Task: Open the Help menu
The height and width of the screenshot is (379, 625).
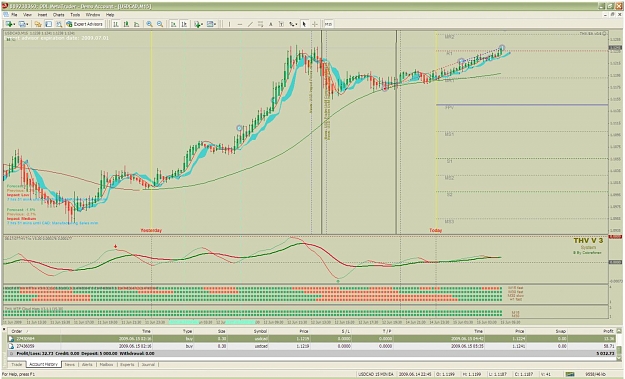Action: pos(110,15)
